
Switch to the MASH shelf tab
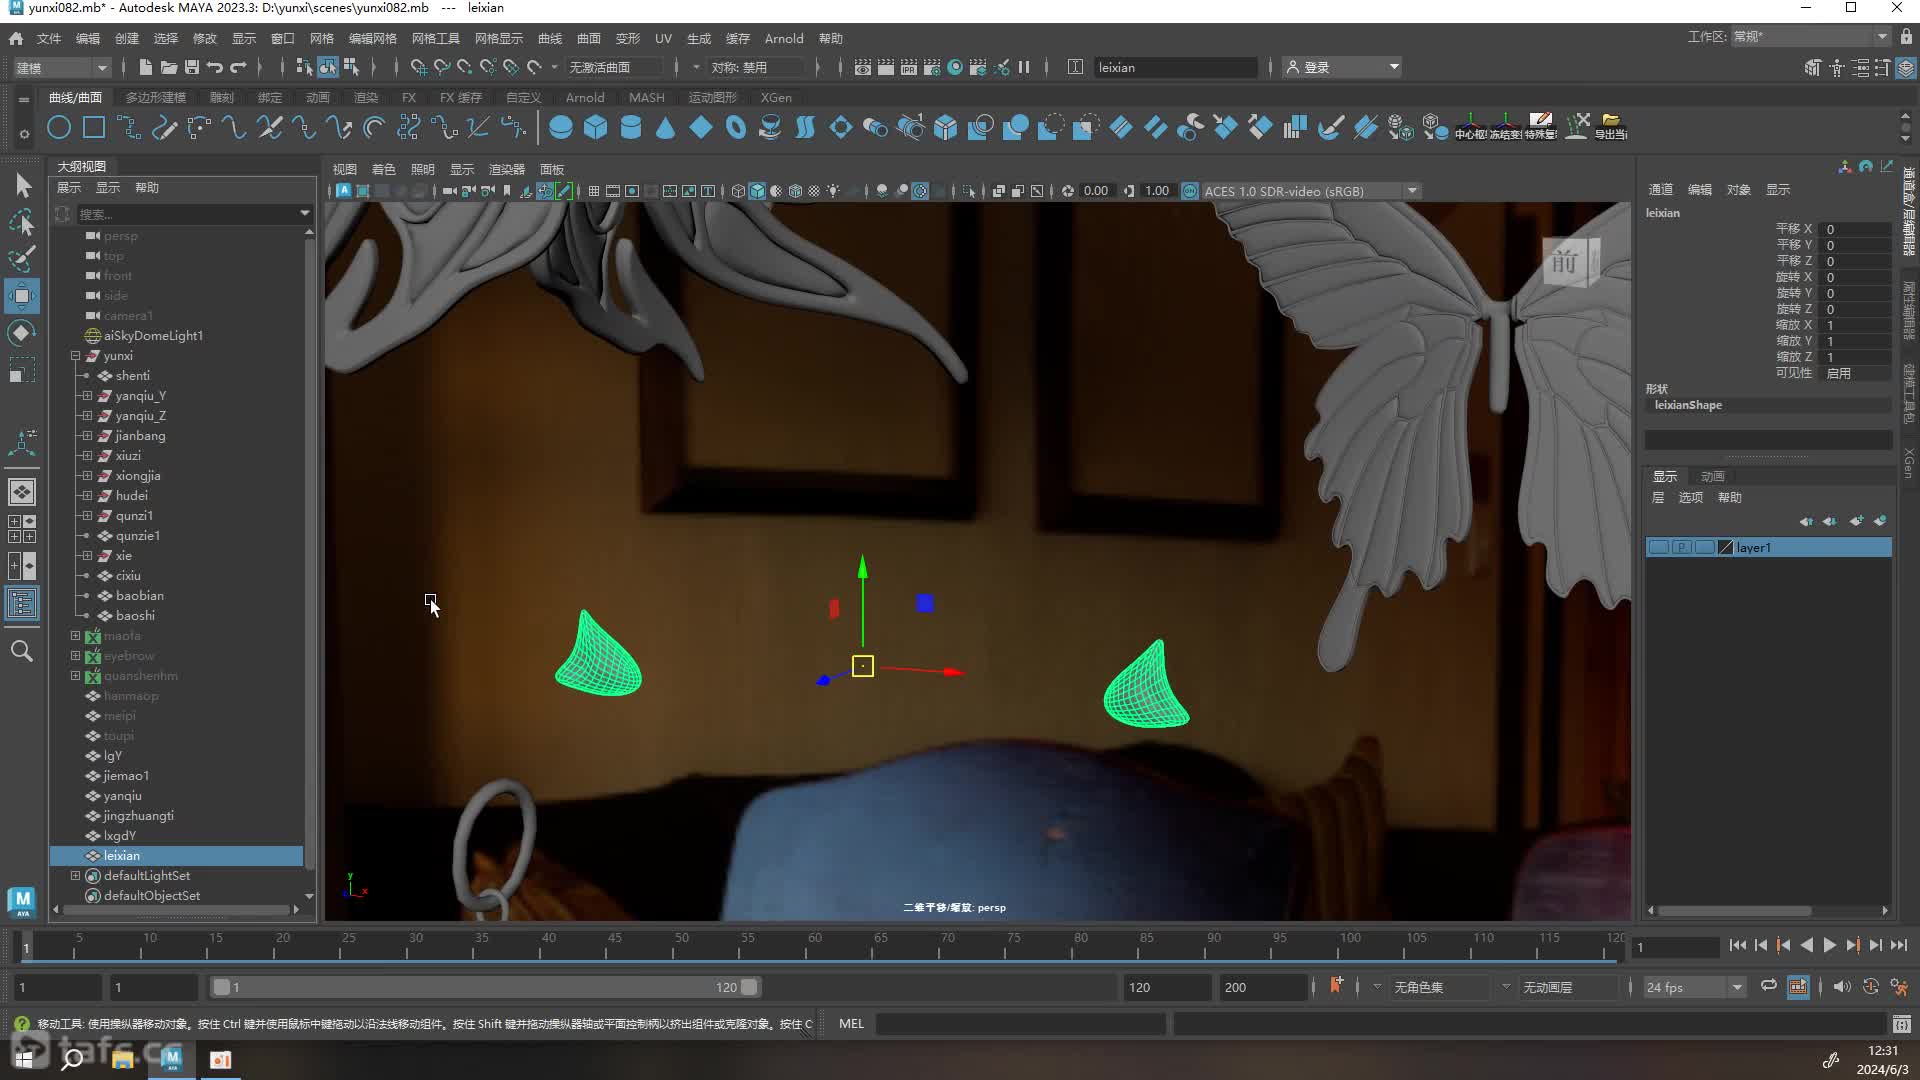click(x=646, y=97)
